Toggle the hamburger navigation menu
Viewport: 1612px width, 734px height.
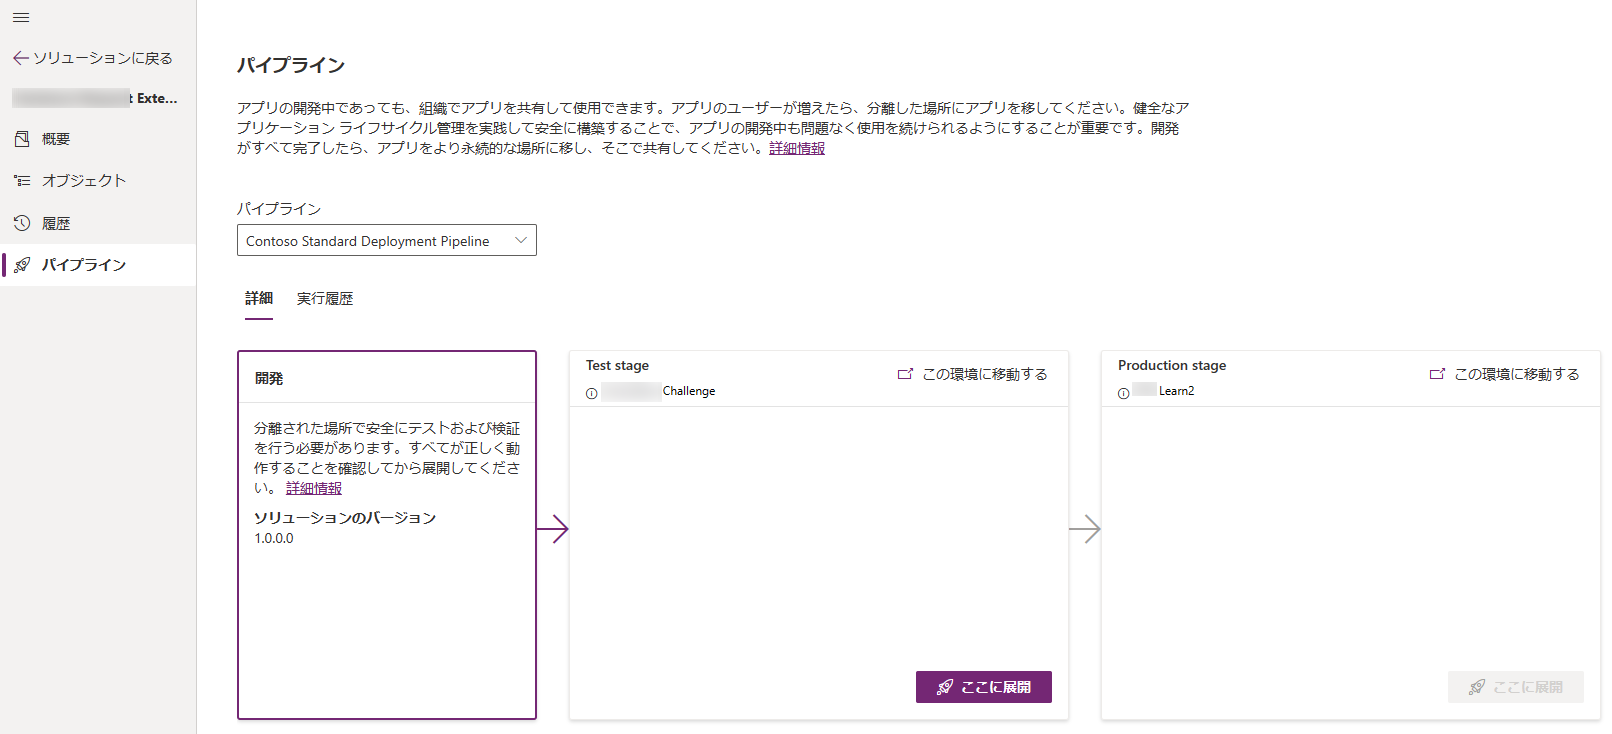(21, 17)
